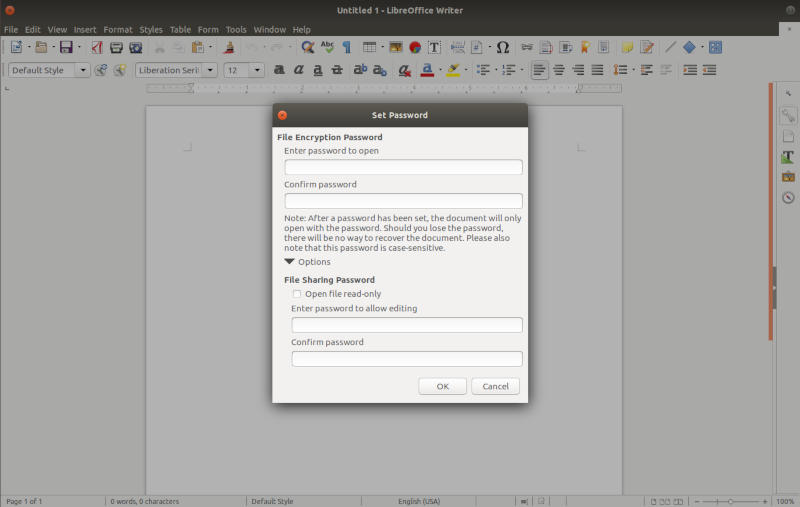Click Align Left icon
This screenshot has width=800, height=507.
(x=539, y=70)
